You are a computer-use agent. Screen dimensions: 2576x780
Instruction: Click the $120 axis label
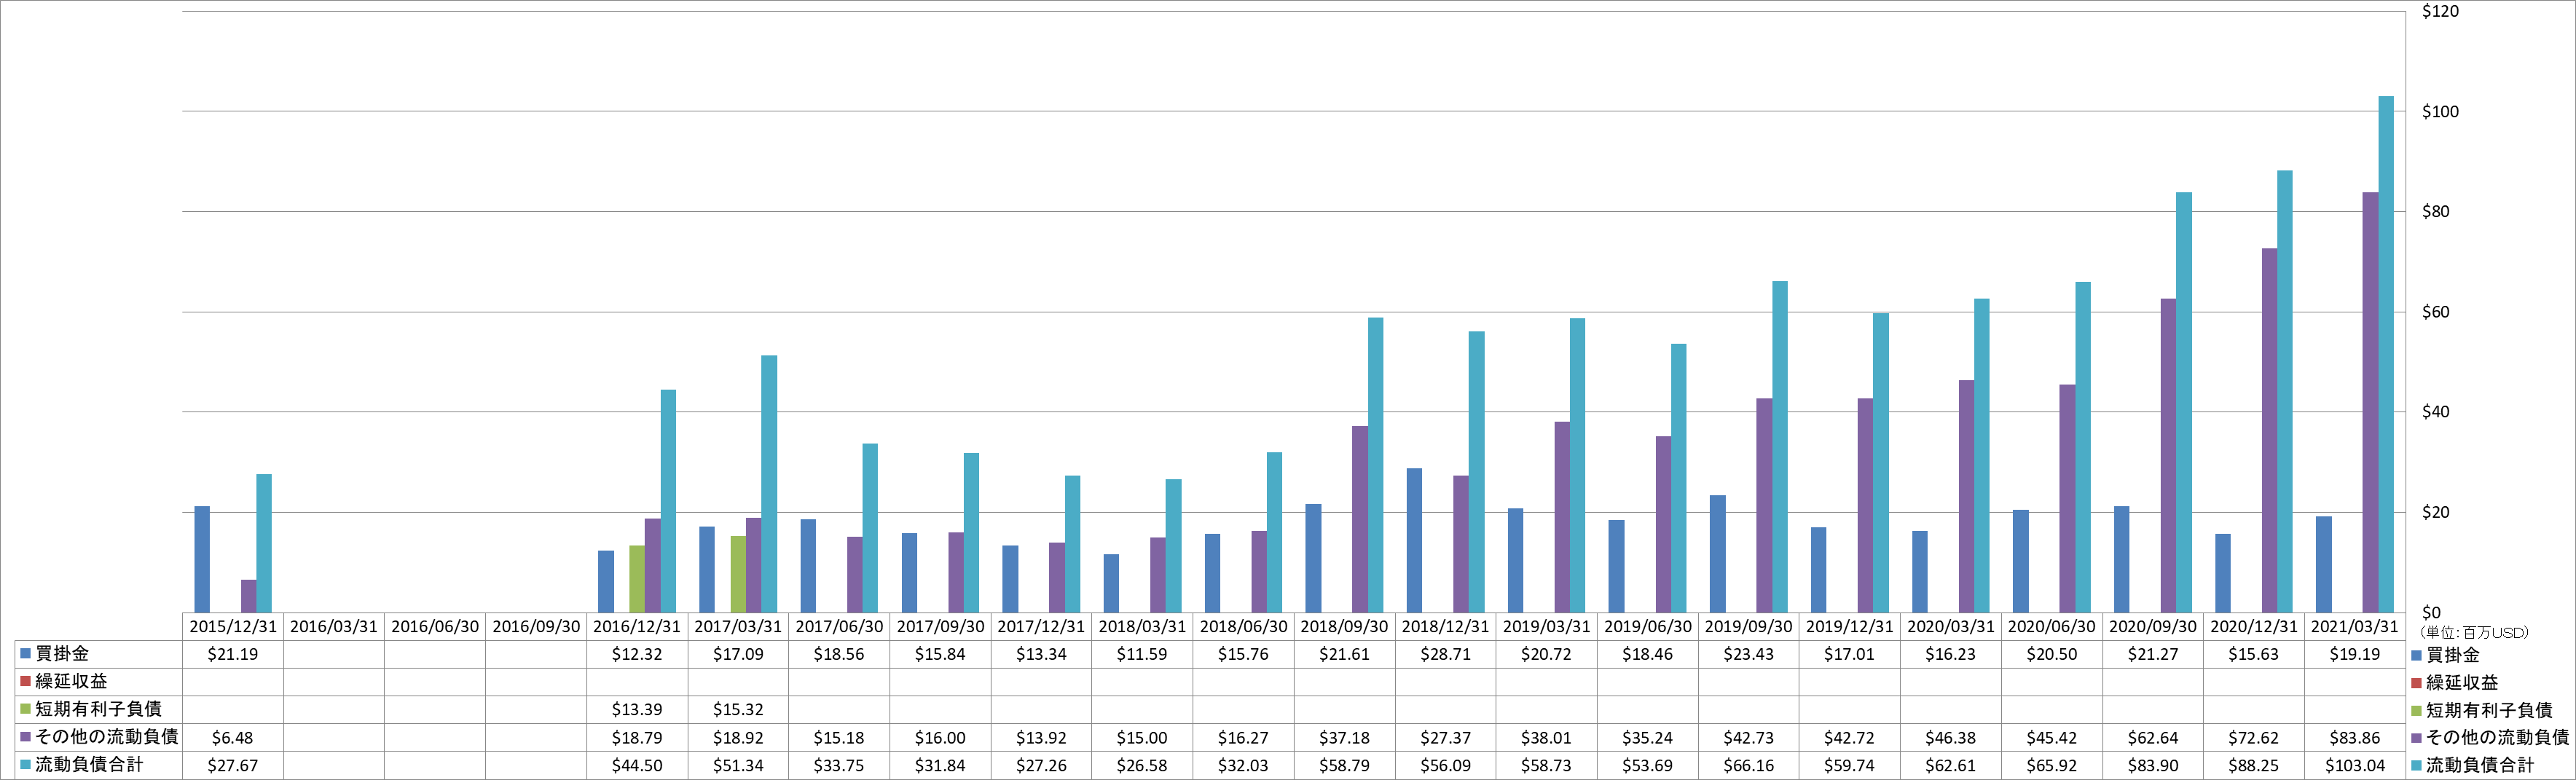click(x=2440, y=12)
